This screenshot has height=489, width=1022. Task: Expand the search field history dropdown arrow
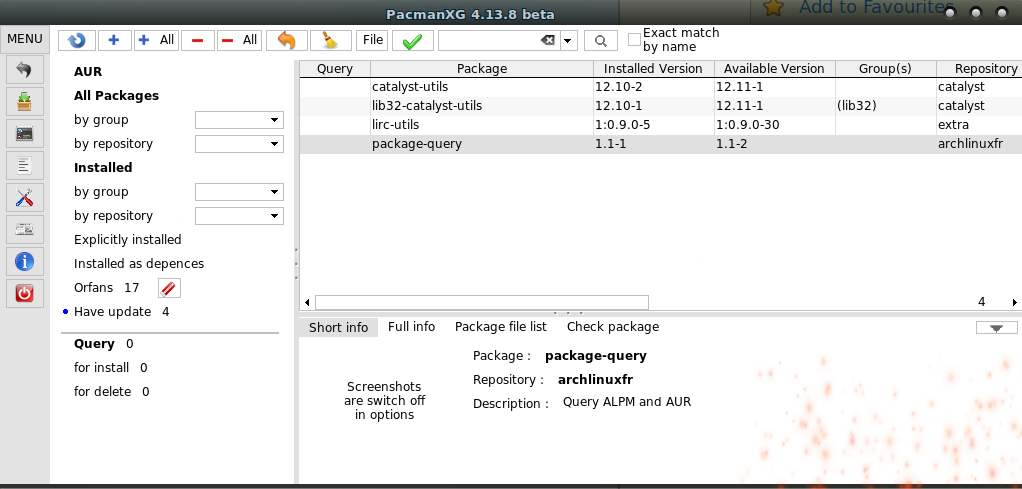click(568, 40)
